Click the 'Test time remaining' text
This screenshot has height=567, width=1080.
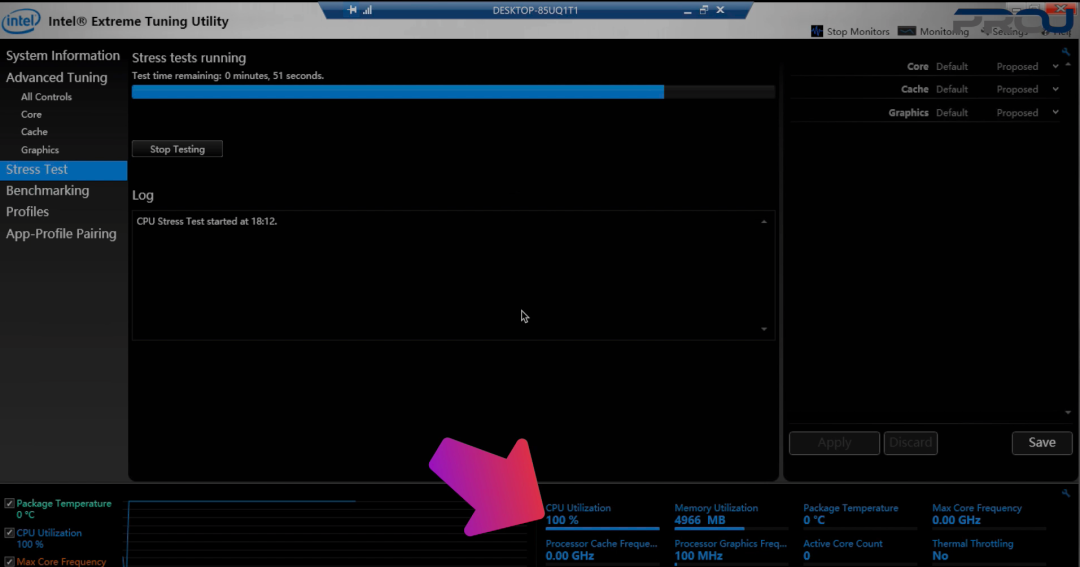[x=227, y=76]
